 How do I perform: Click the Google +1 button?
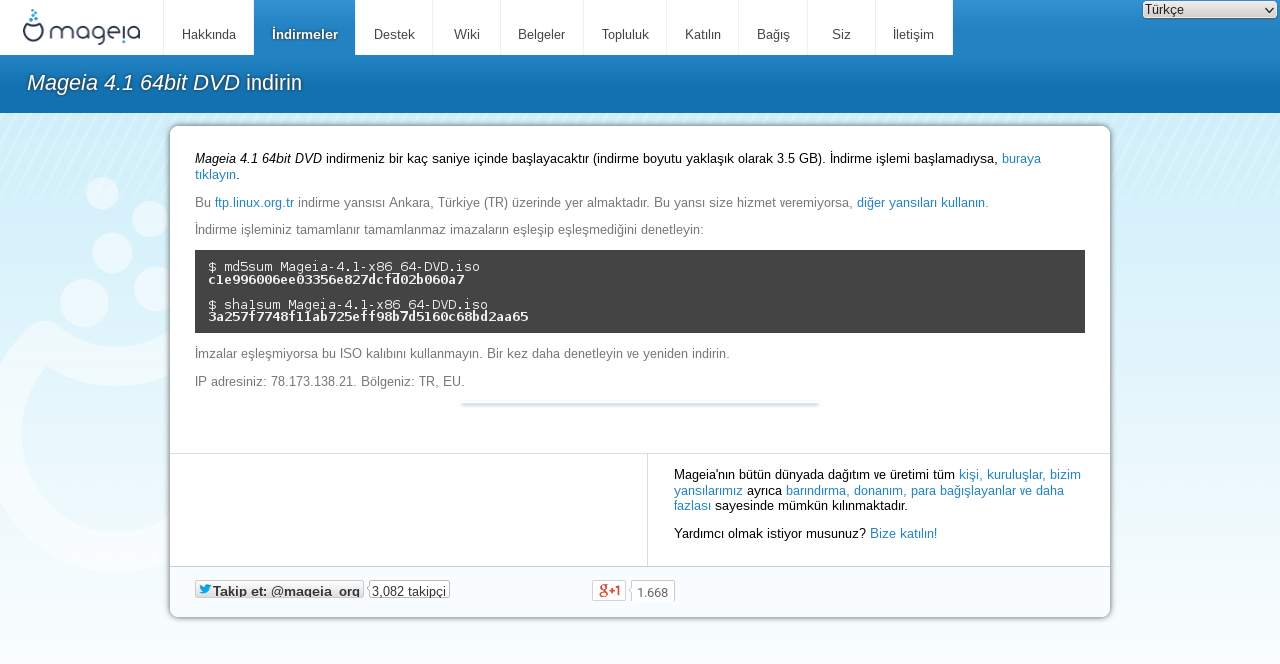(x=609, y=590)
